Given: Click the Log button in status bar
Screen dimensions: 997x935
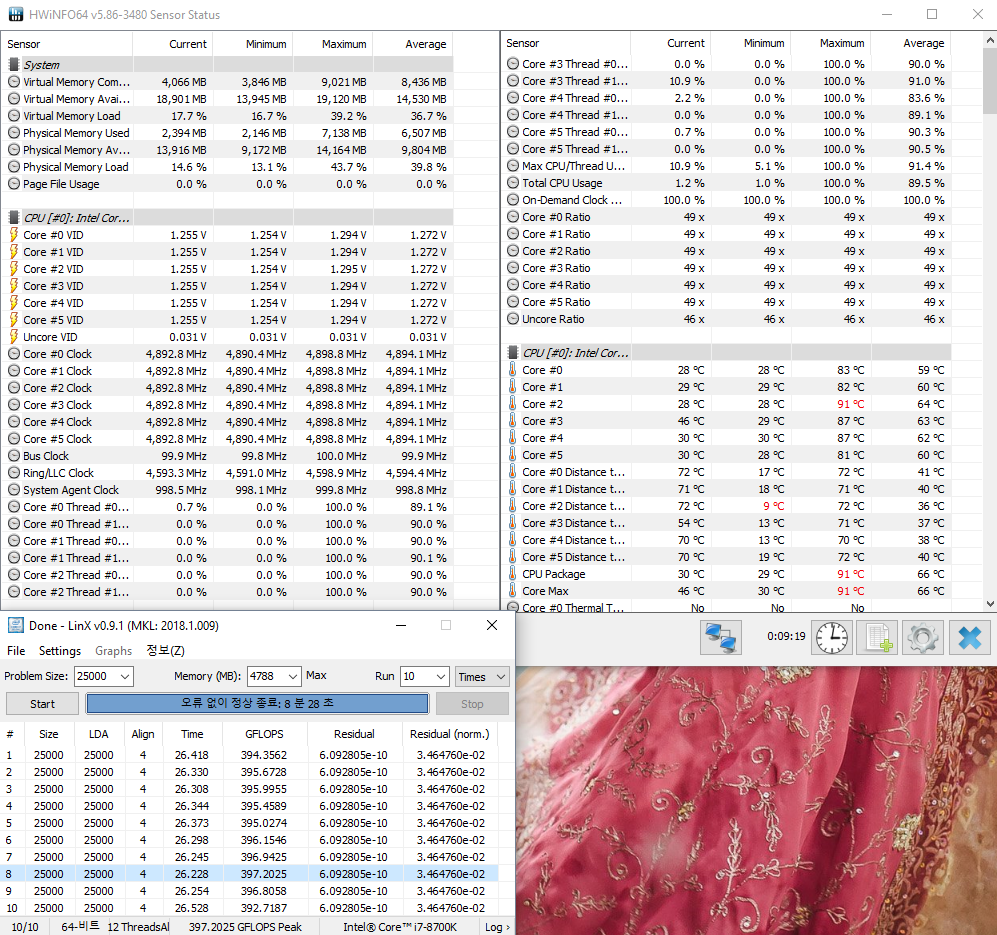Looking at the screenshot, I should (495, 927).
